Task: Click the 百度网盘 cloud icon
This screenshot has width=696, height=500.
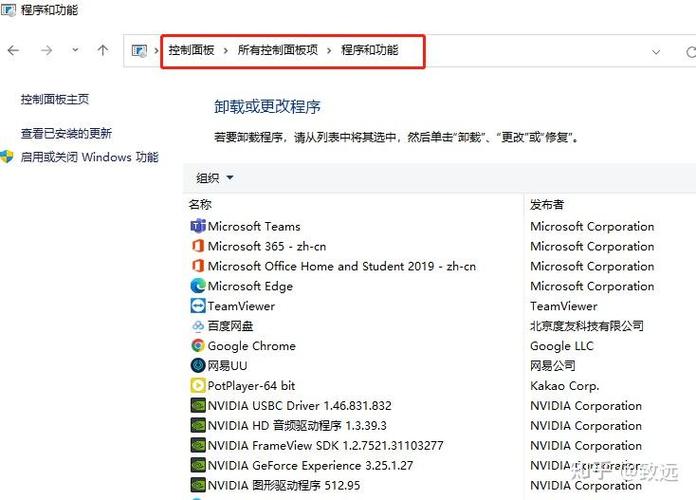Action: [198, 326]
